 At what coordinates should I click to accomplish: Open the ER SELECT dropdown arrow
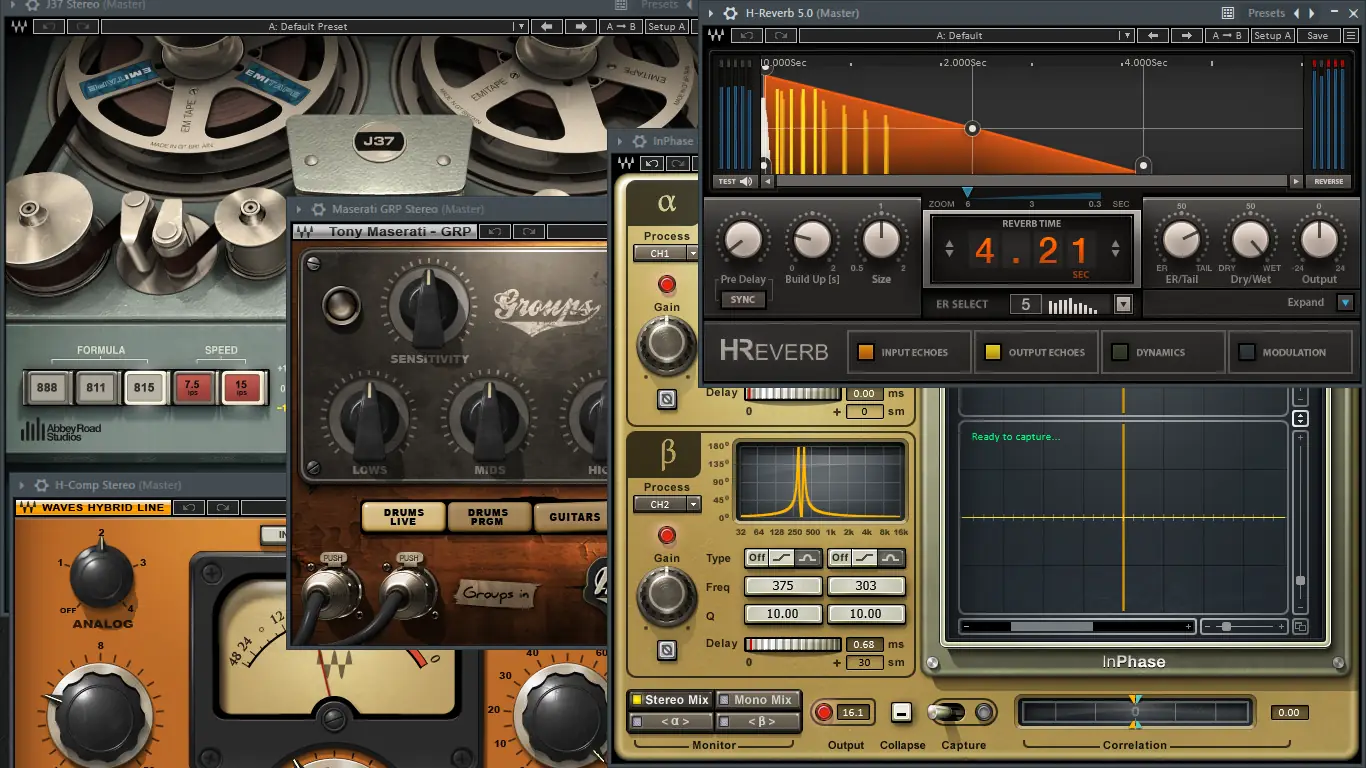point(1123,304)
